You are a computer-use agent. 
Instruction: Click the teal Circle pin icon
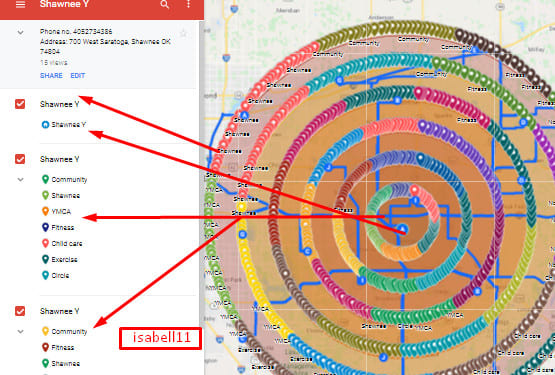click(x=45, y=275)
